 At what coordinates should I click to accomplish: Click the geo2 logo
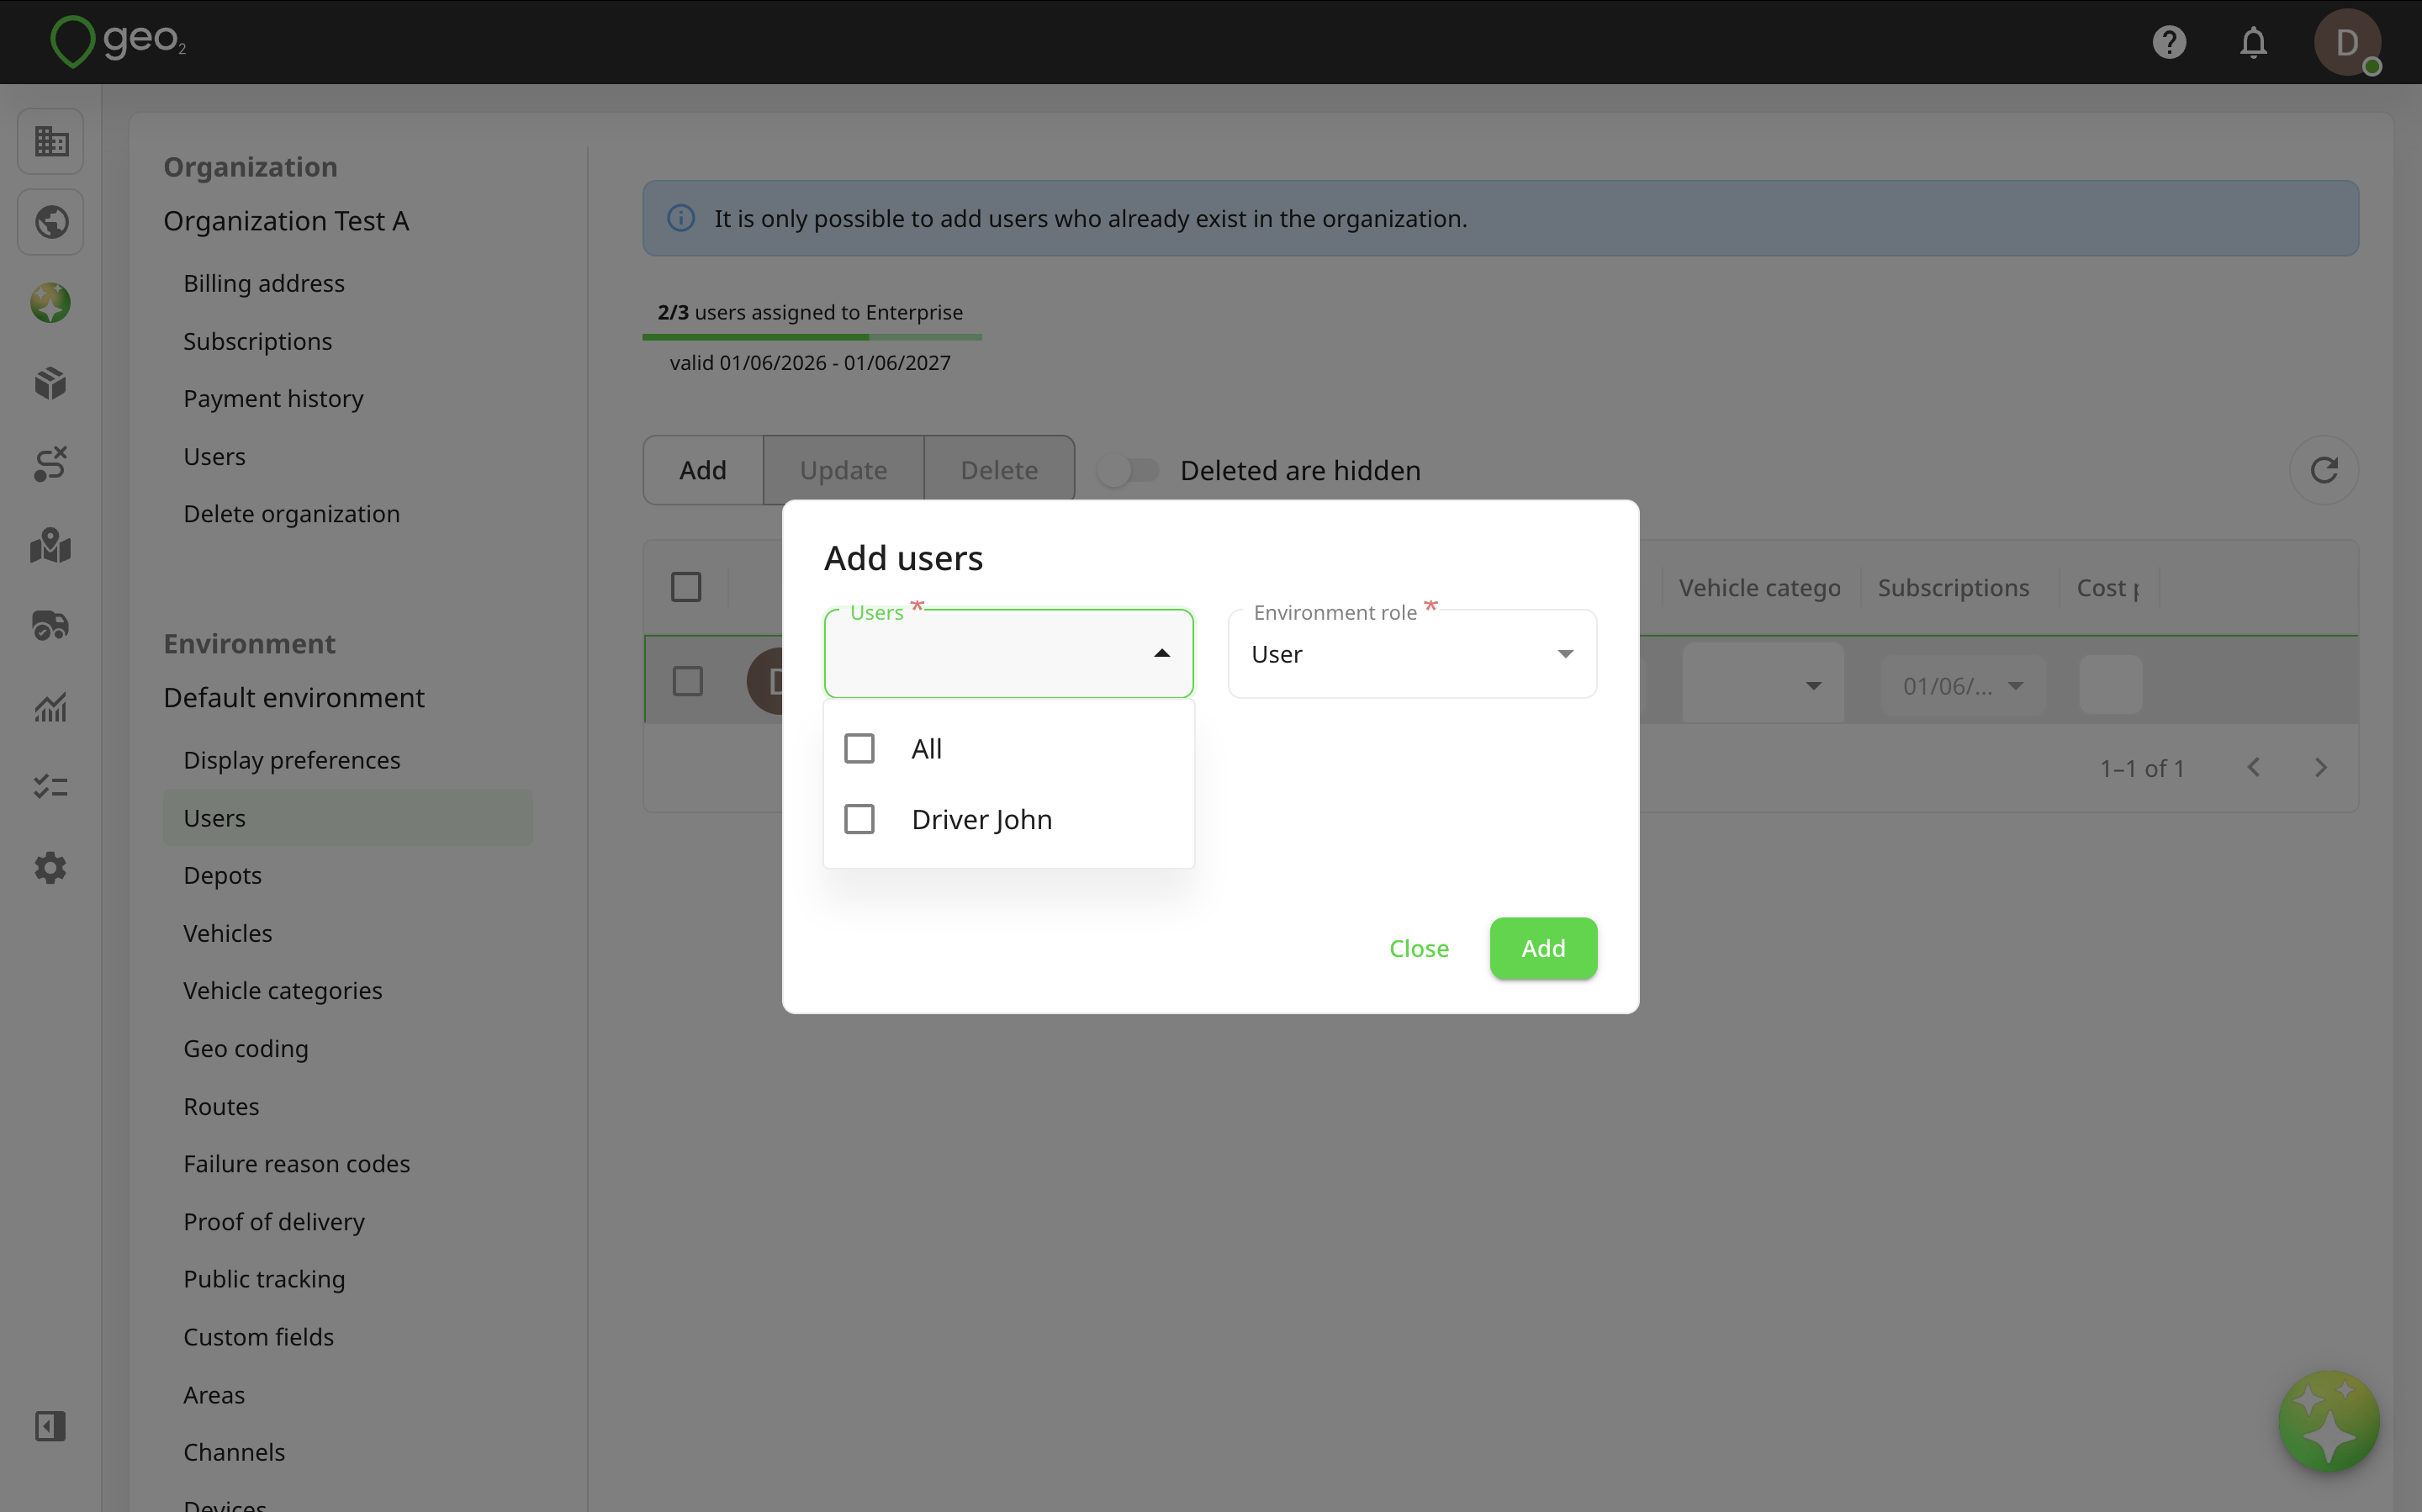coord(118,41)
